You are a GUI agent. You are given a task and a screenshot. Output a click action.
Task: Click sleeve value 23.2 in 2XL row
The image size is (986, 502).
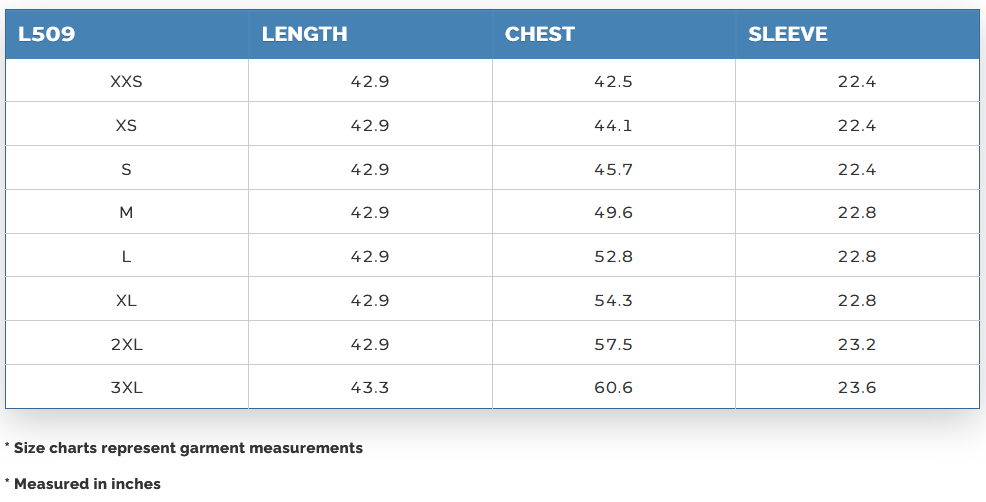click(857, 344)
